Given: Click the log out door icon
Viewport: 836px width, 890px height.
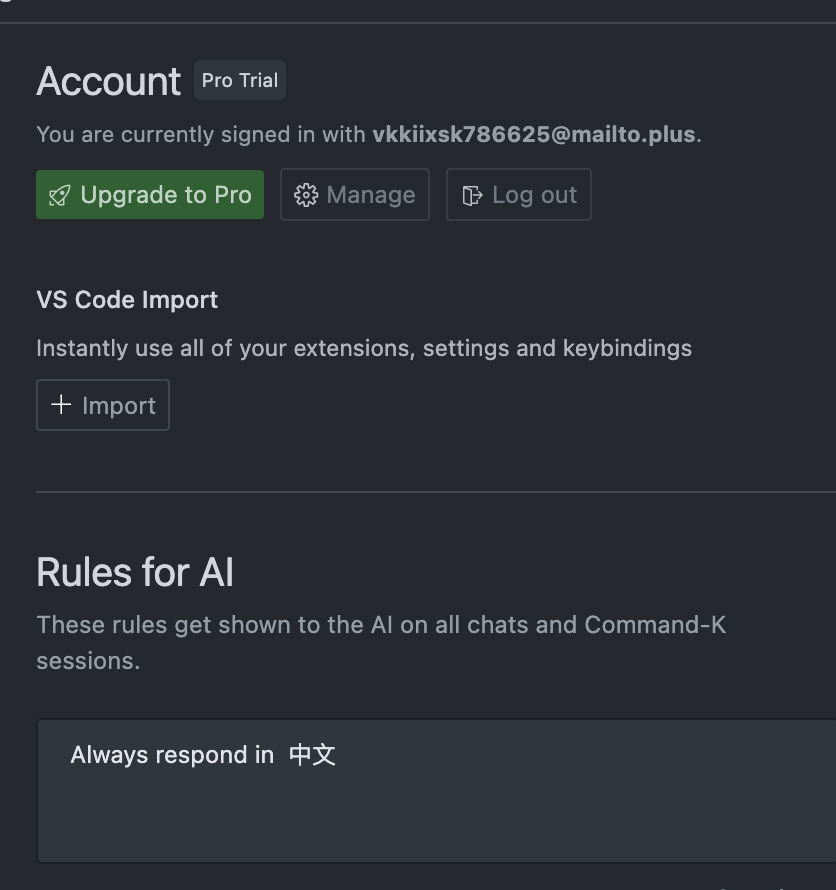Looking at the screenshot, I should coord(472,195).
